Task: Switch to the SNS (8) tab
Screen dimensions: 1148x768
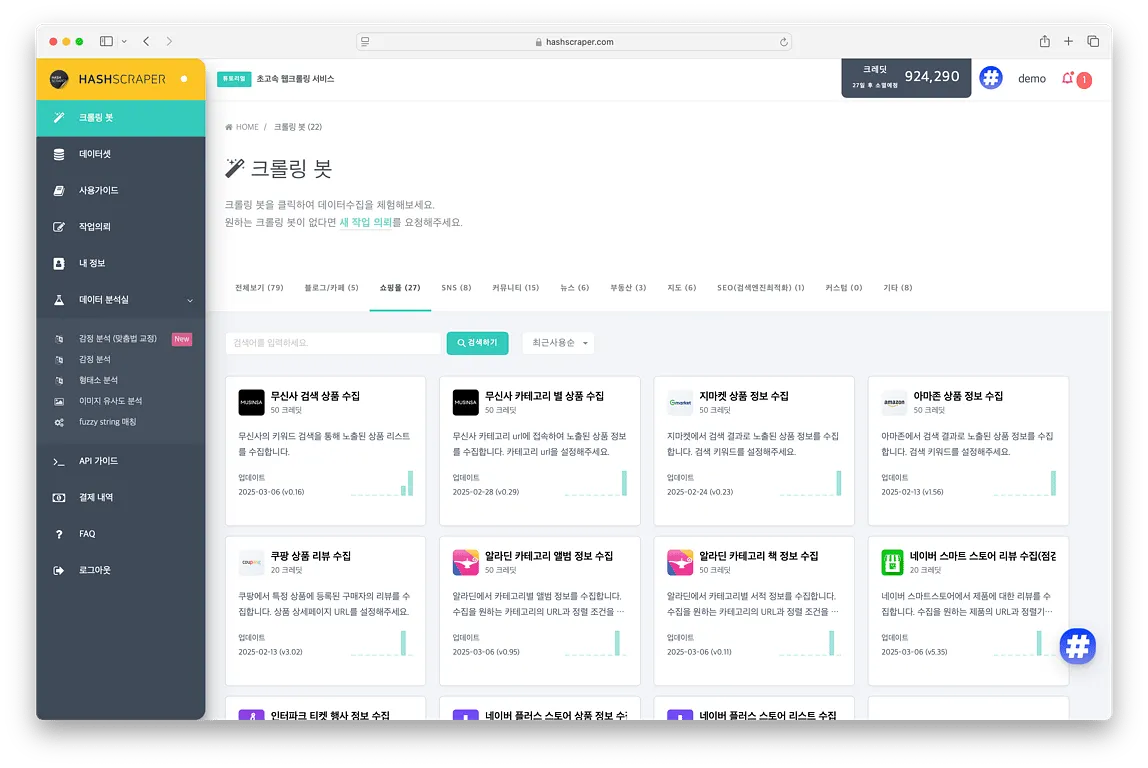Action: pyautogui.click(x=456, y=288)
